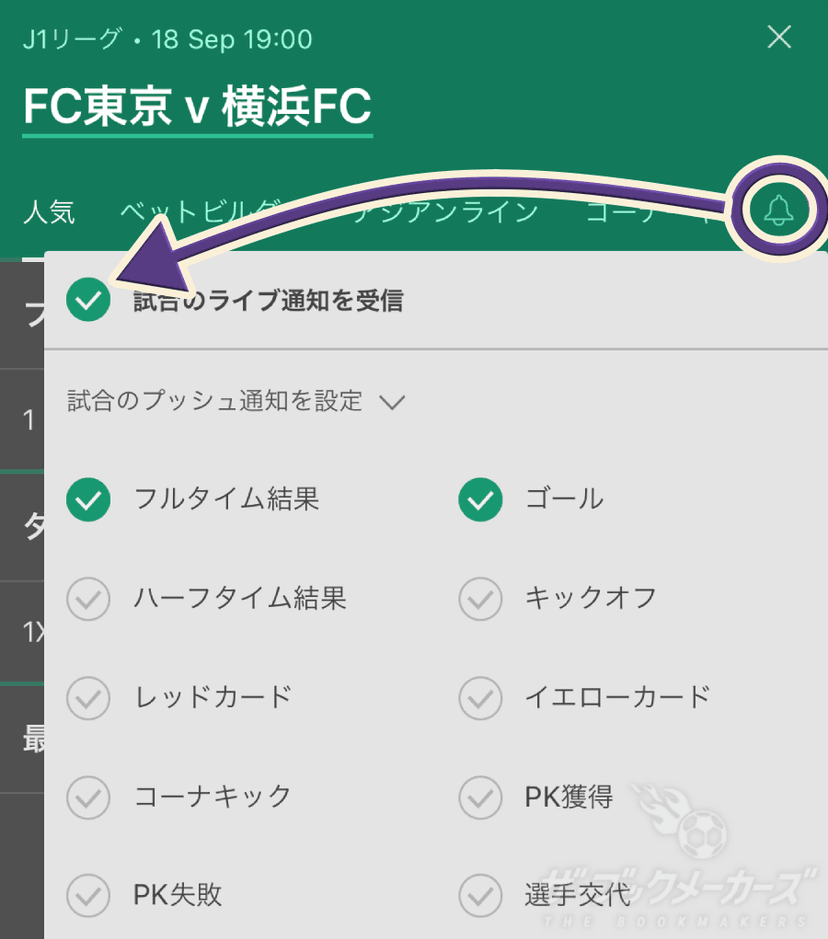Enable レッドカード notification
This screenshot has height=939, width=828.
click(88, 698)
